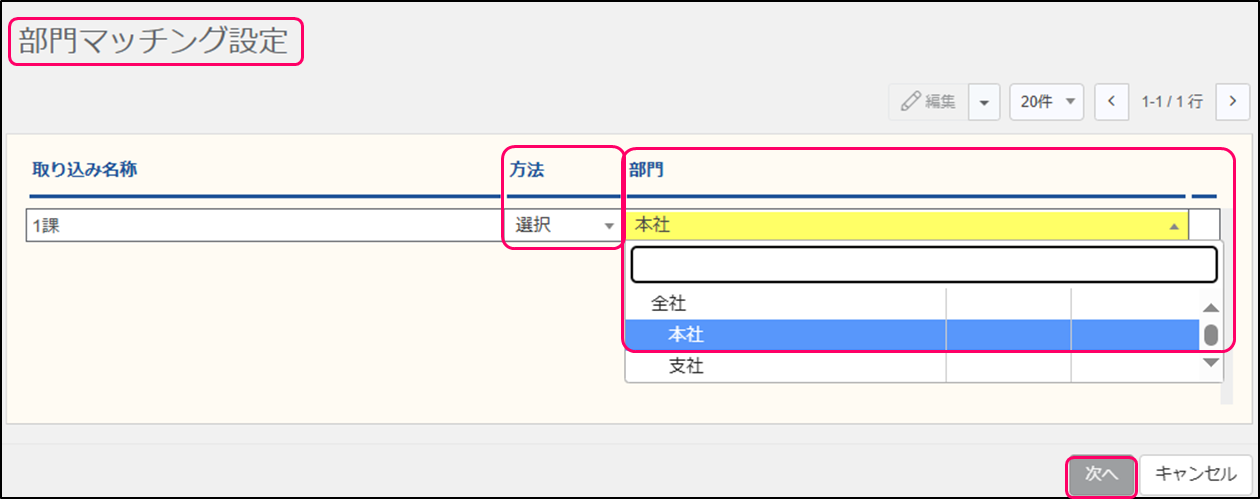Viewport: 1260px width, 499px height.
Task: Click the dropdown list scrollbar thumb
Action: click(1211, 334)
